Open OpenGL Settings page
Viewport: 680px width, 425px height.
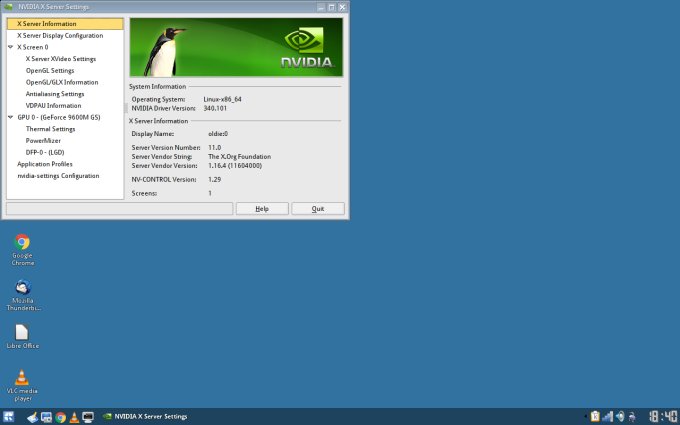point(50,71)
